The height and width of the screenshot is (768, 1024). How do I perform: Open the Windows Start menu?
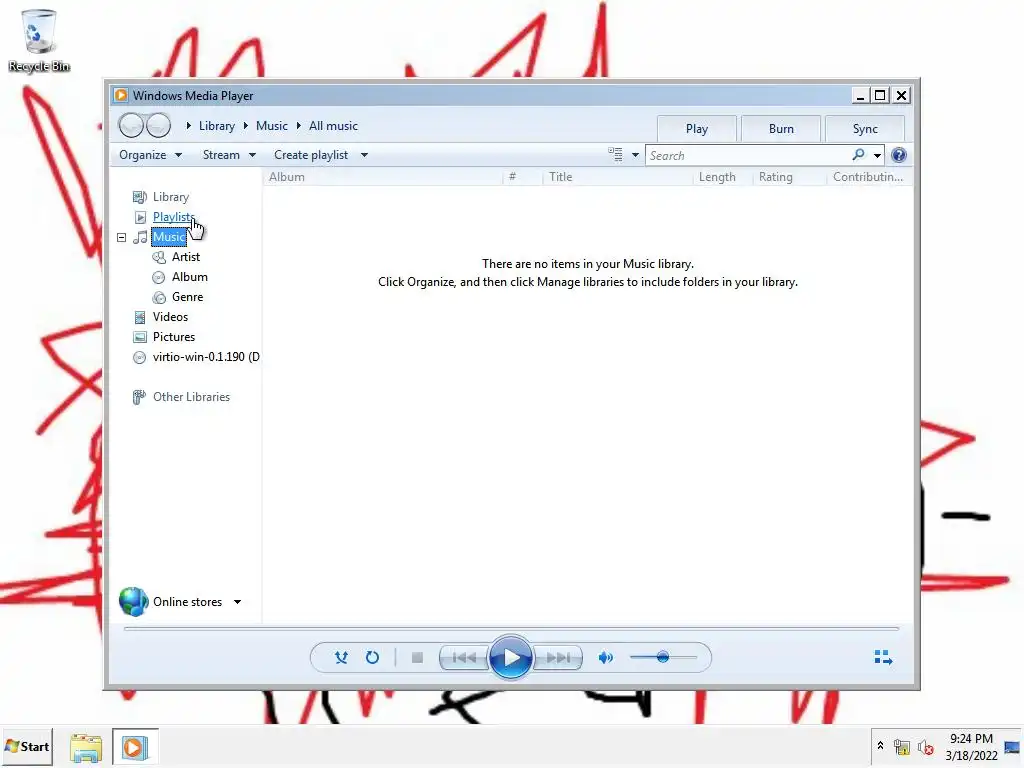click(27, 746)
